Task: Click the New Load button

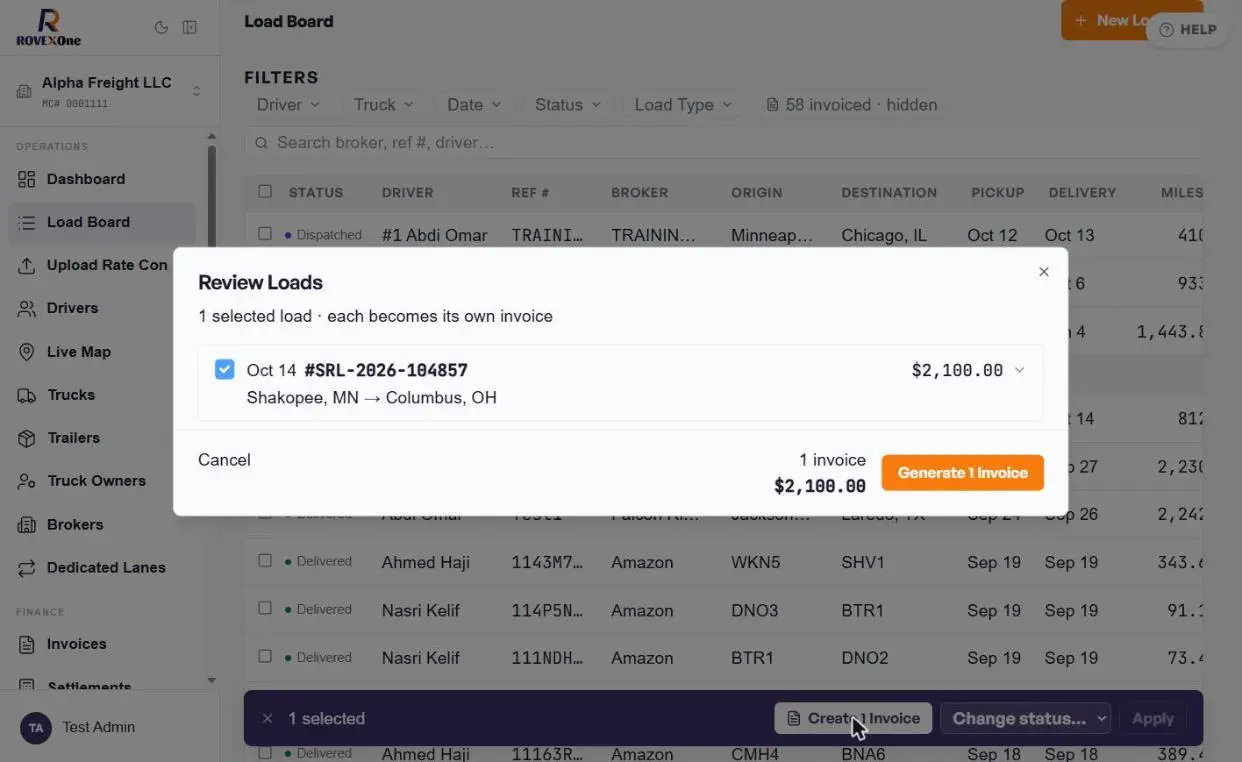Action: point(1131,20)
